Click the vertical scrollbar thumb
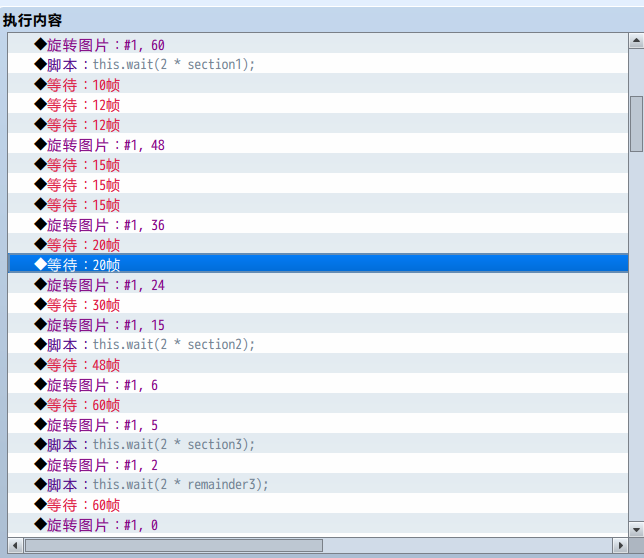 tap(636, 124)
